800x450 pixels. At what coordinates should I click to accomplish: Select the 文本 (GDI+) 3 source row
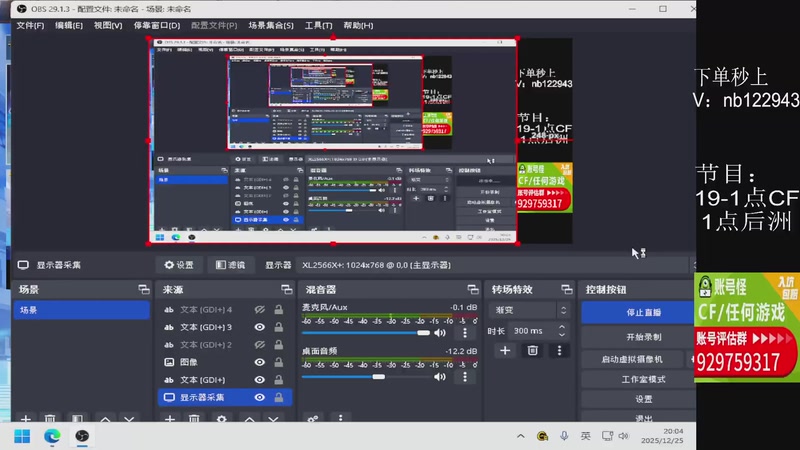coord(225,327)
